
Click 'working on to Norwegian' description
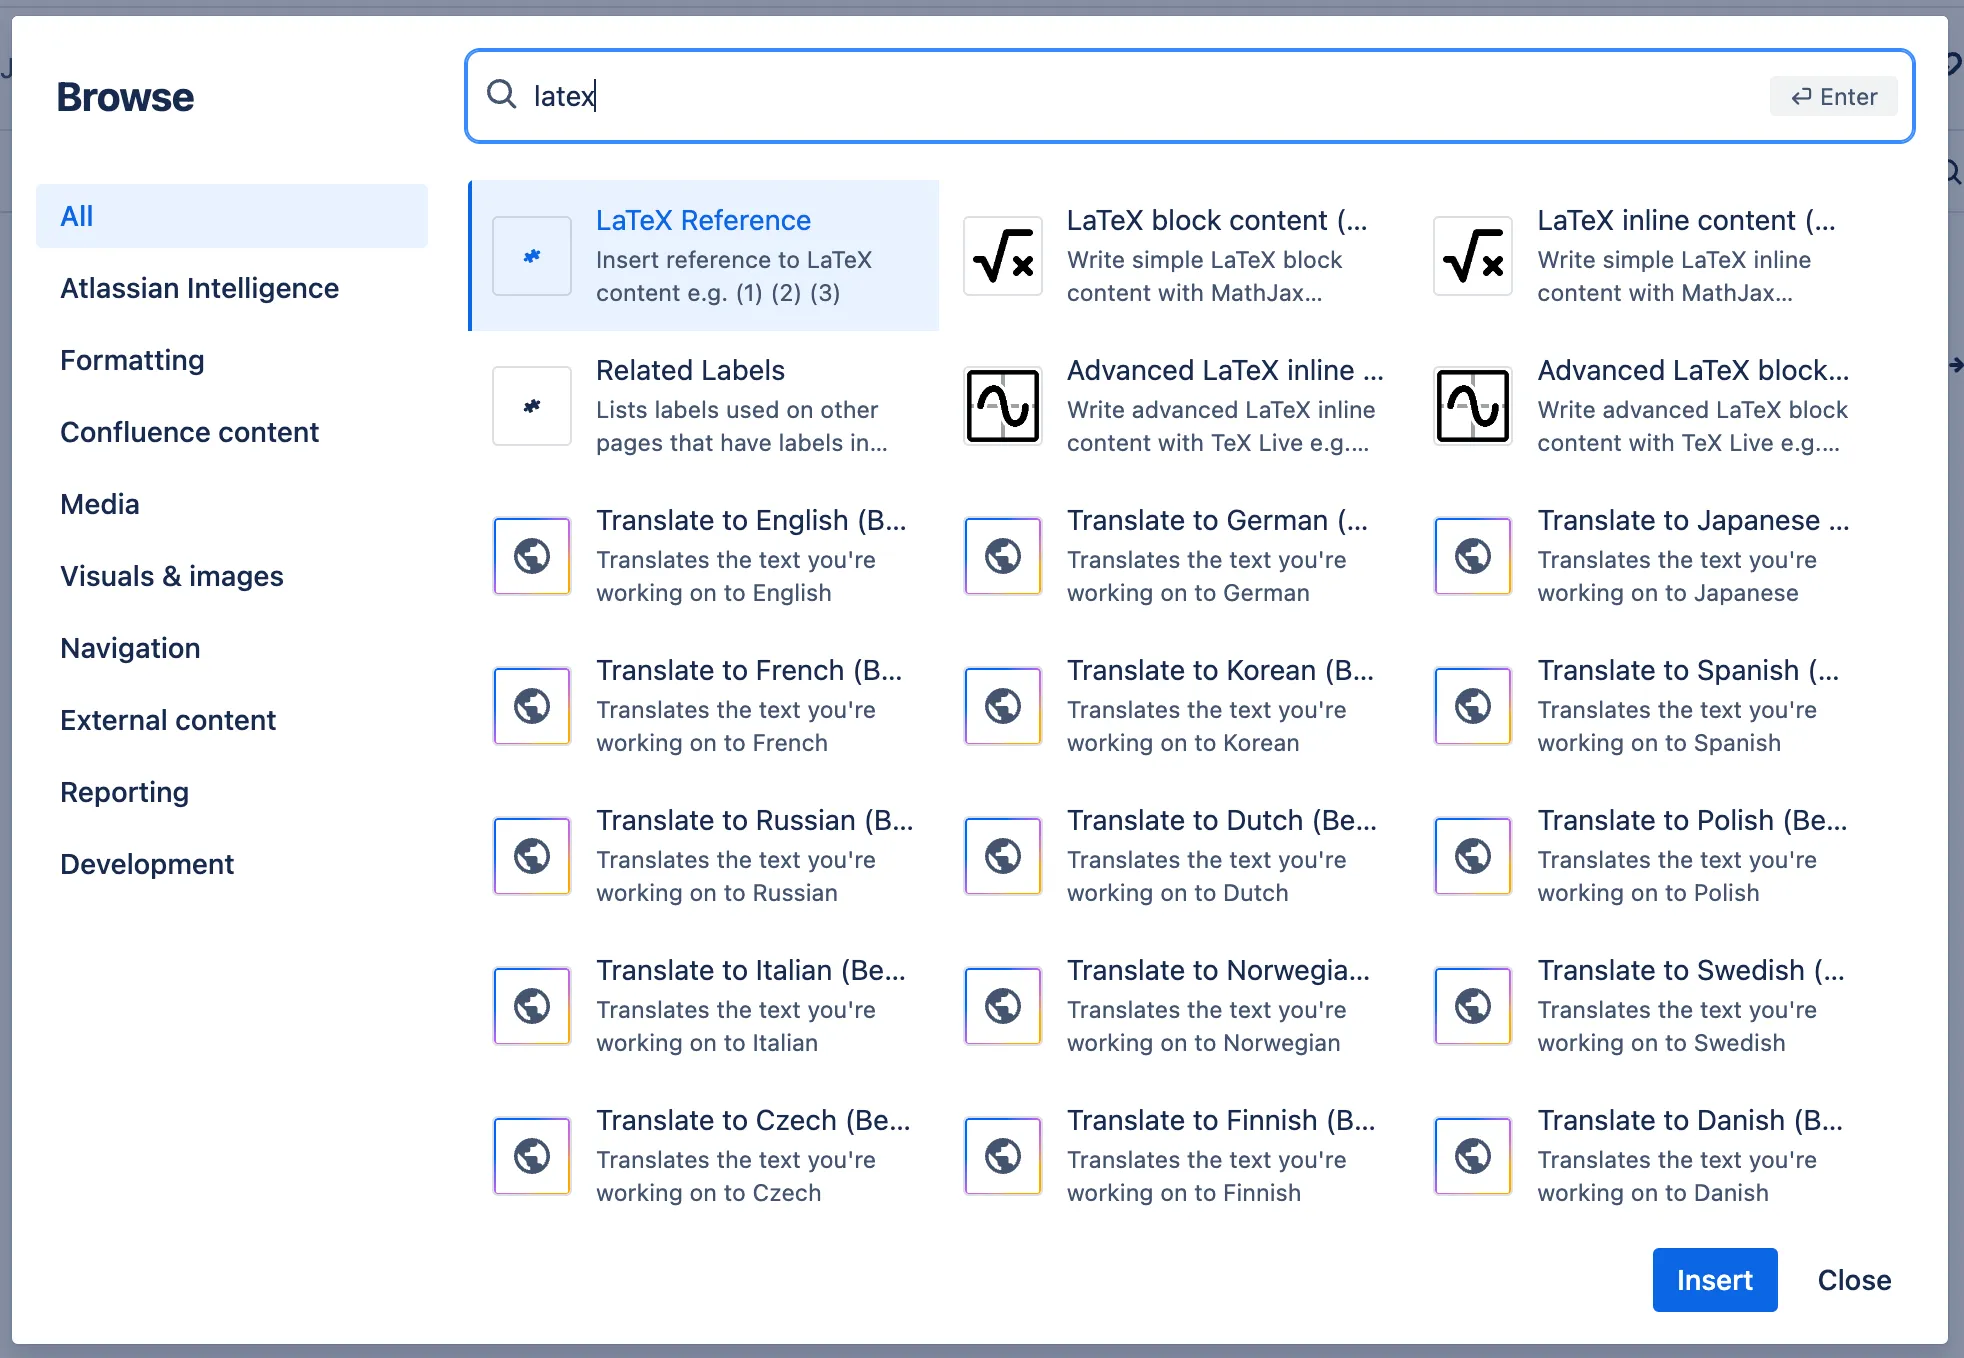pos(1204,1043)
